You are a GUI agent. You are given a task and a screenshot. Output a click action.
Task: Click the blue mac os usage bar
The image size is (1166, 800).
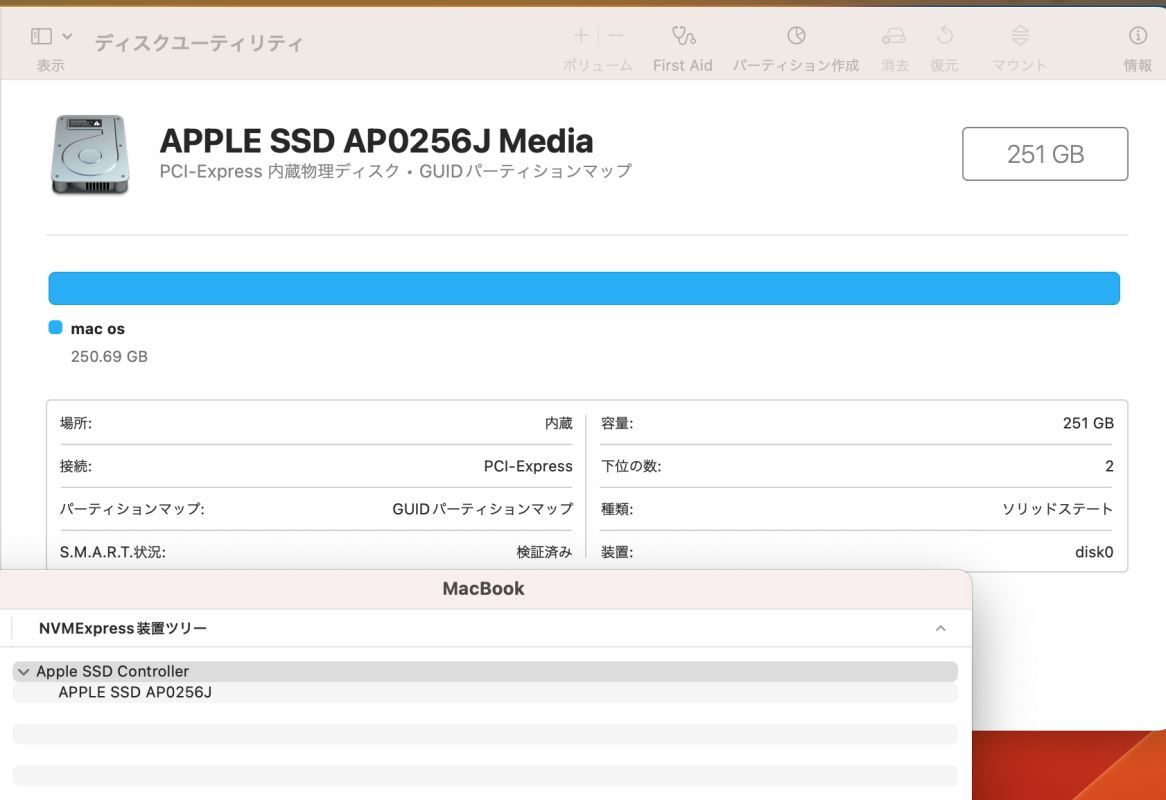pos(583,287)
